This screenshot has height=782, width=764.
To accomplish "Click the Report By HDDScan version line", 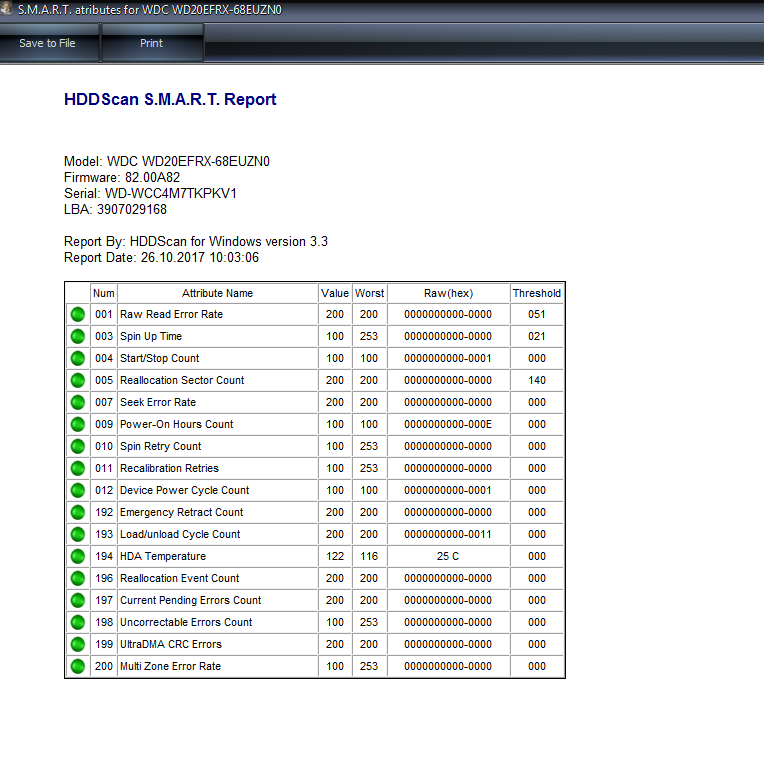I will (x=195, y=241).
